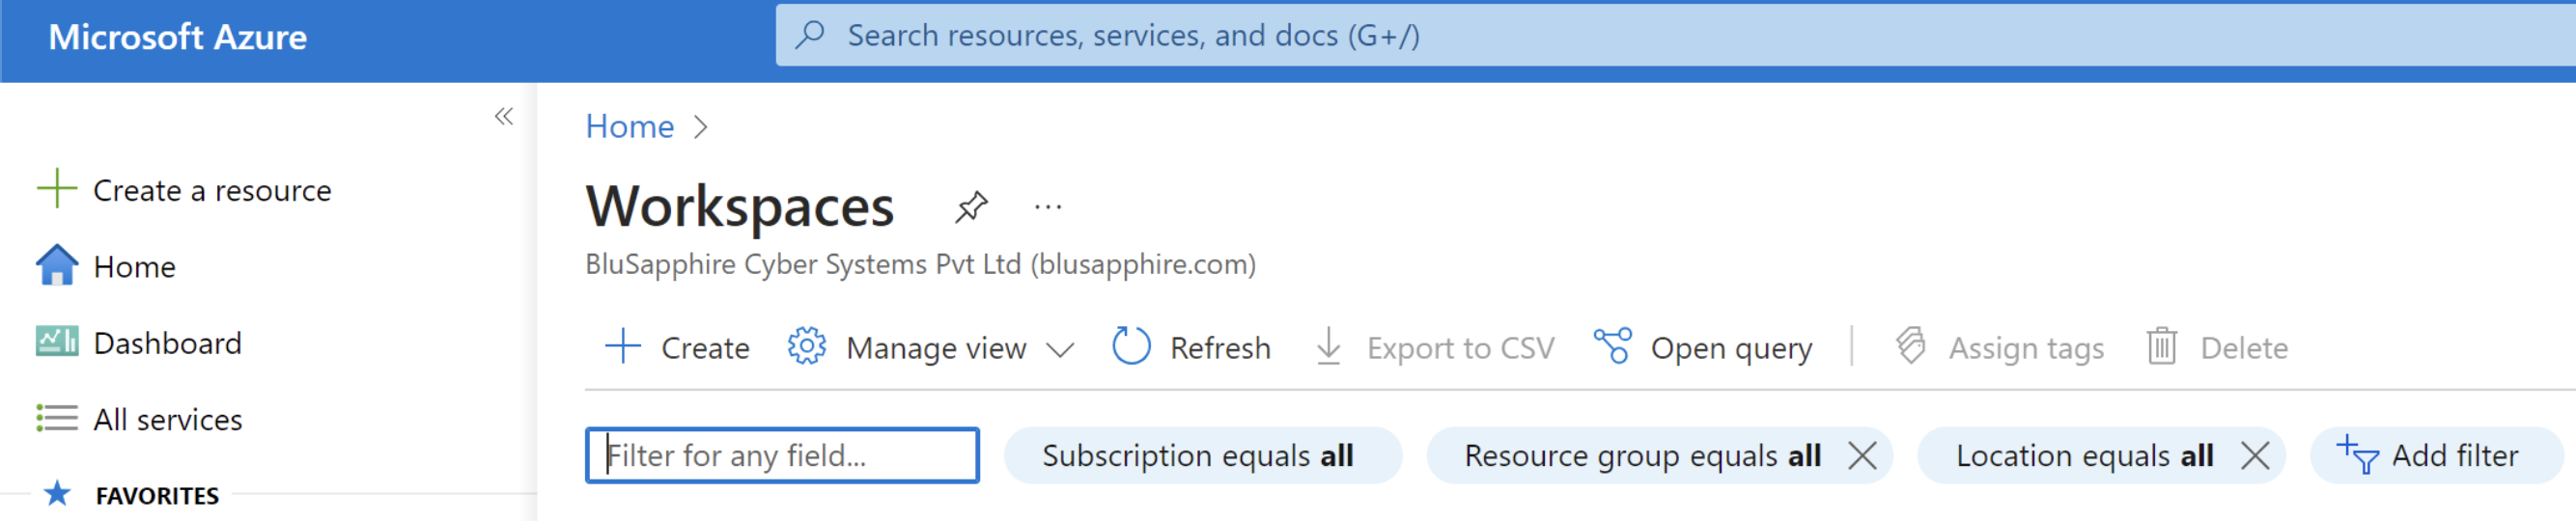This screenshot has width=2576, height=521.
Task: Open Subscription equals all filter
Action: click(x=1197, y=456)
